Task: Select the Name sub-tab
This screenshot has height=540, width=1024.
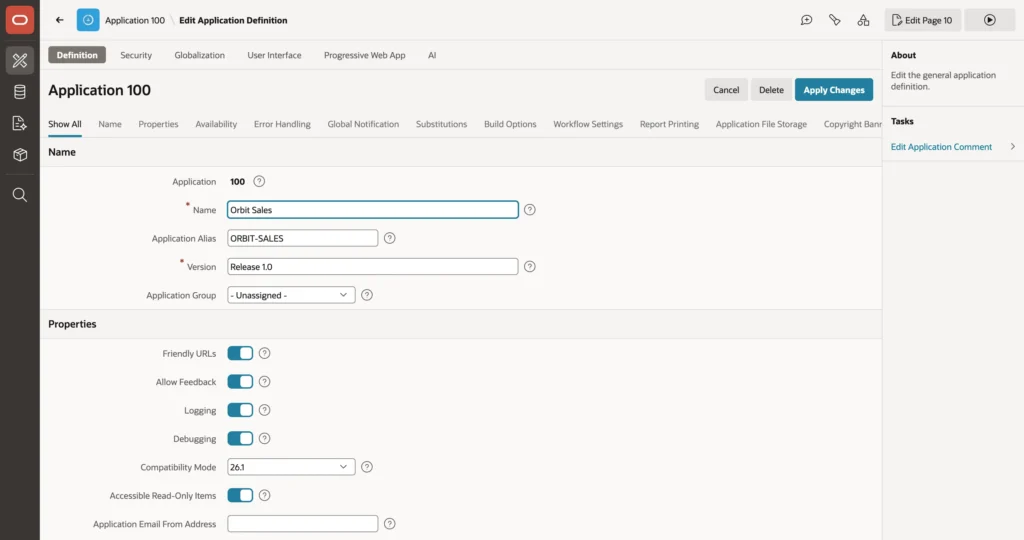Action: pyautogui.click(x=110, y=124)
